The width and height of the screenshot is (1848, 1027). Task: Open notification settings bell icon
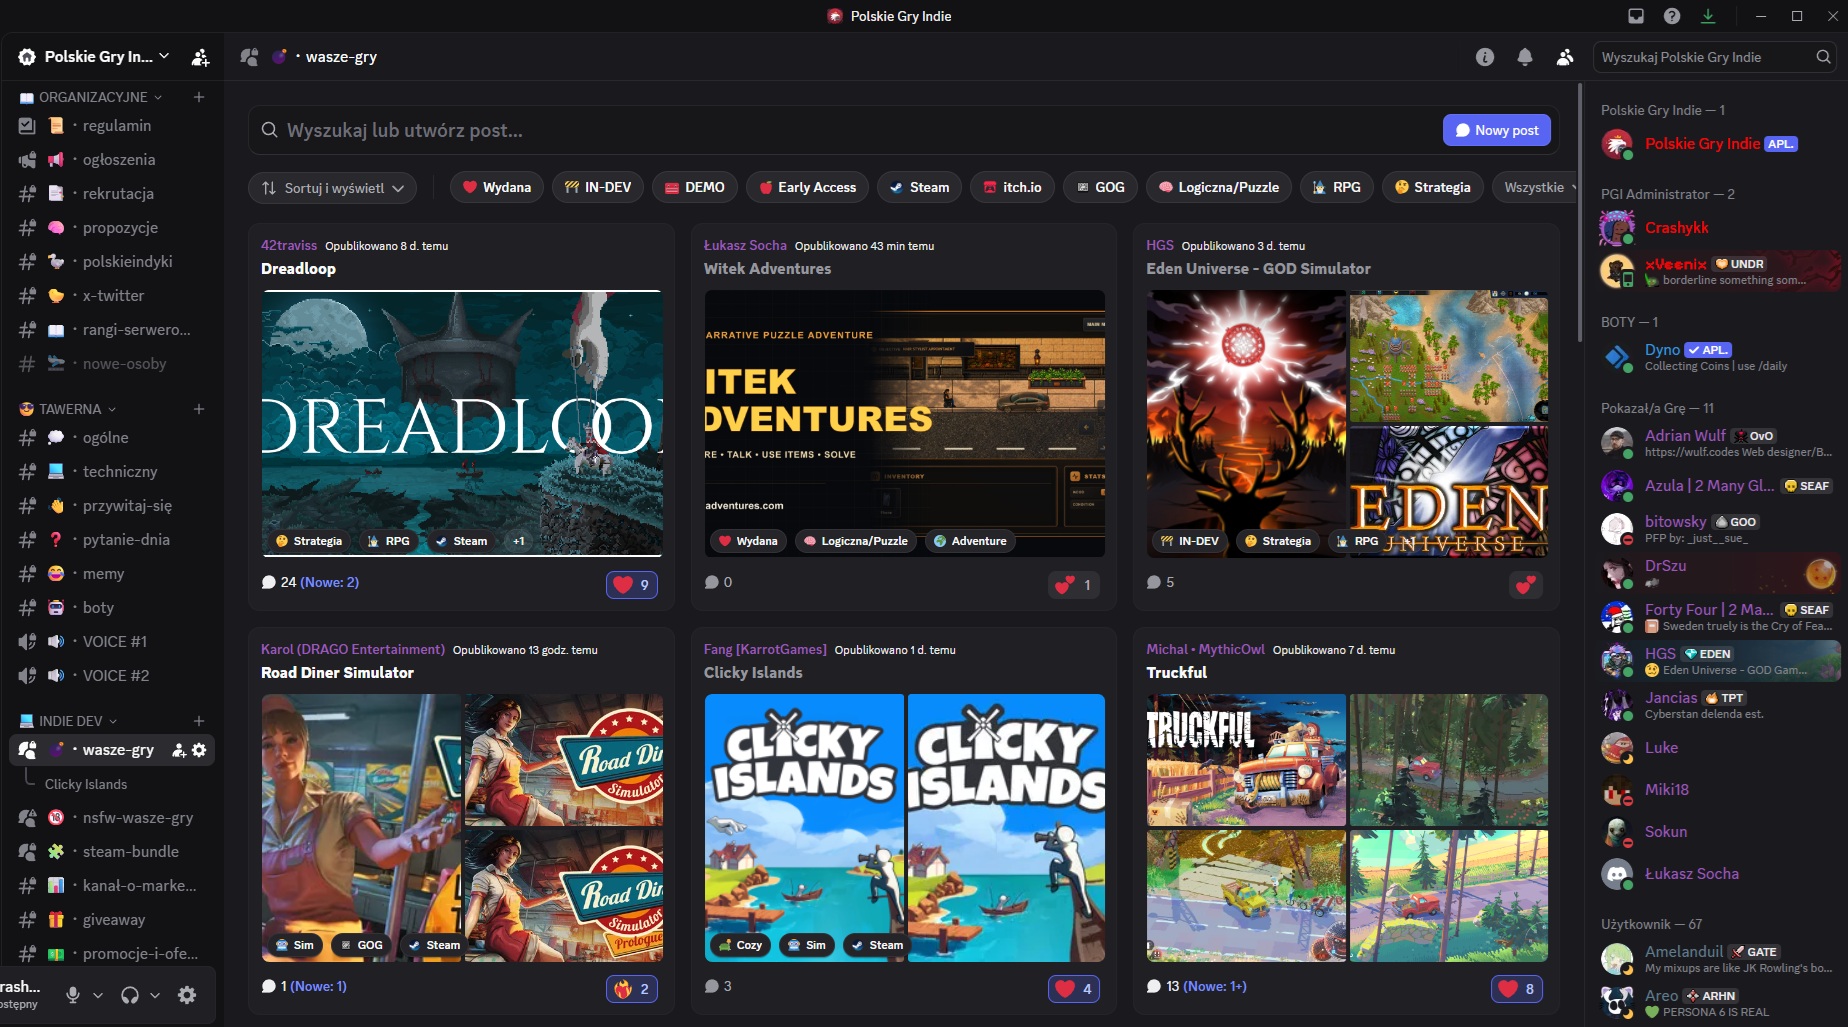click(1525, 57)
